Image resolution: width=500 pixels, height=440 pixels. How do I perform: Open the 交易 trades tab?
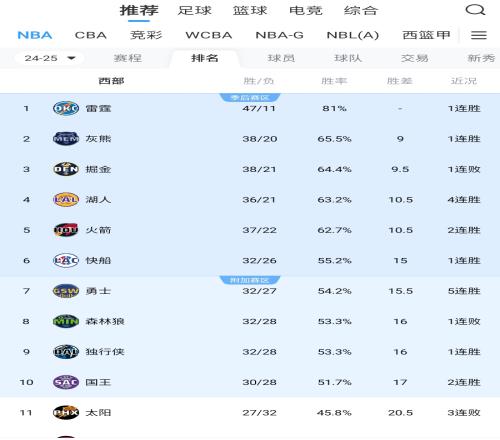[414, 58]
